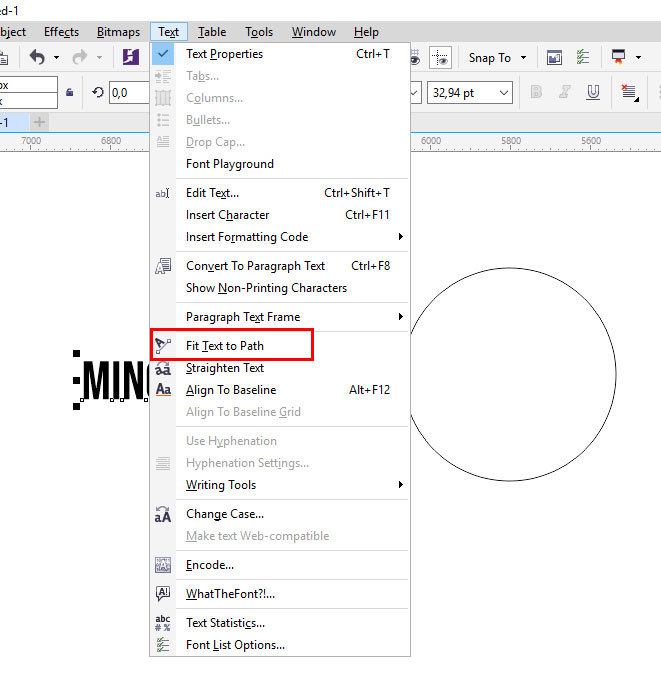The width and height of the screenshot is (661, 687).
Task: Open the Table menu
Action: [212, 32]
